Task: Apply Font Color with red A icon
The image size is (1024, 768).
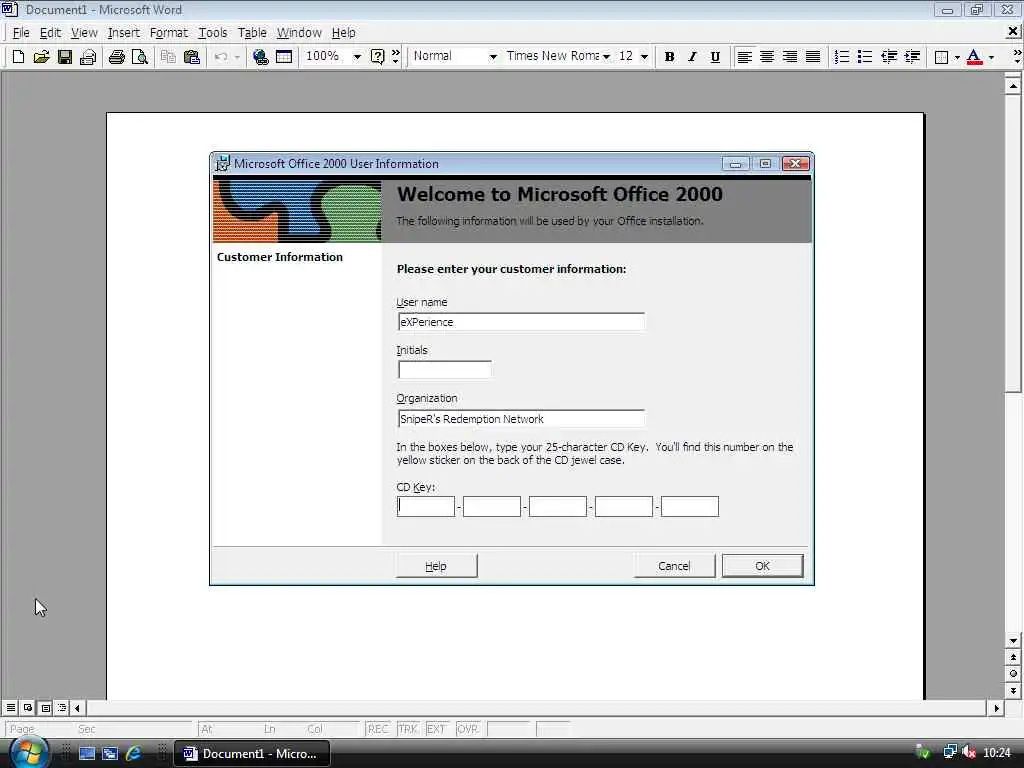Action: click(974, 57)
